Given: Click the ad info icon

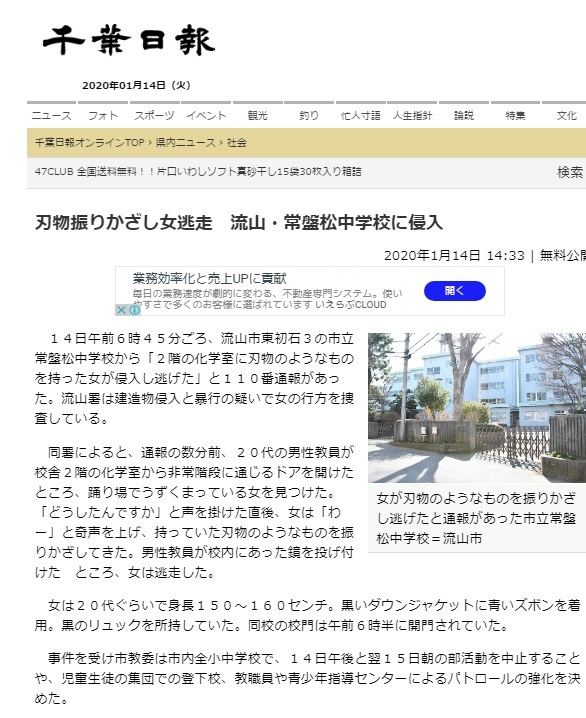Looking at the screenshot, I should point(135,310).
